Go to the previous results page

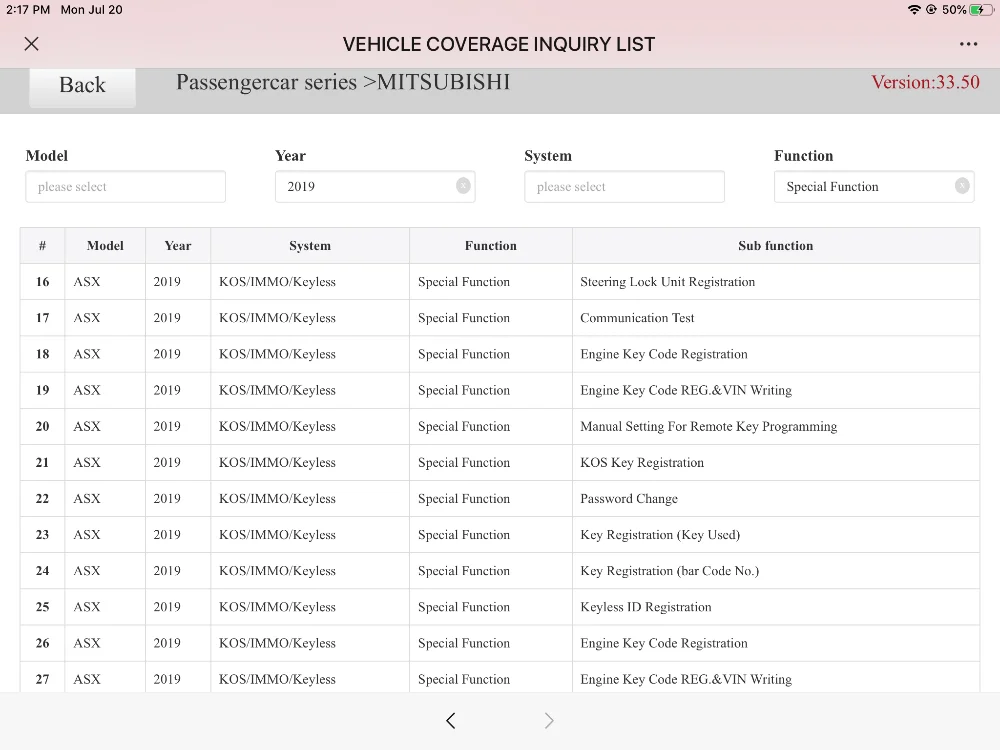451,721
